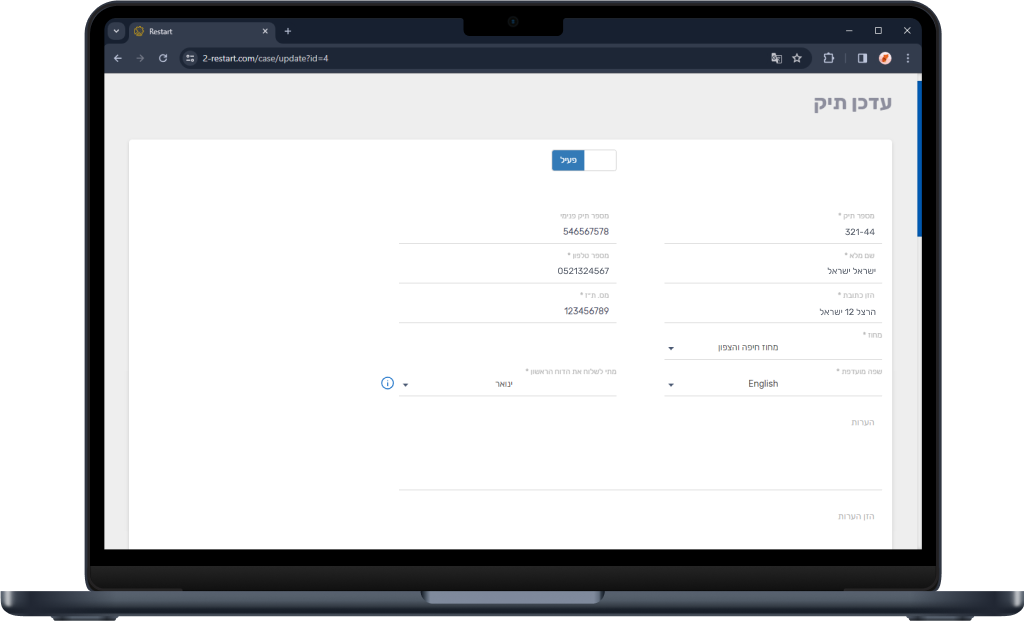Open site information icon in the address bar
The height and width of the screenshot is (621, 1024).
tap(190, 58)
